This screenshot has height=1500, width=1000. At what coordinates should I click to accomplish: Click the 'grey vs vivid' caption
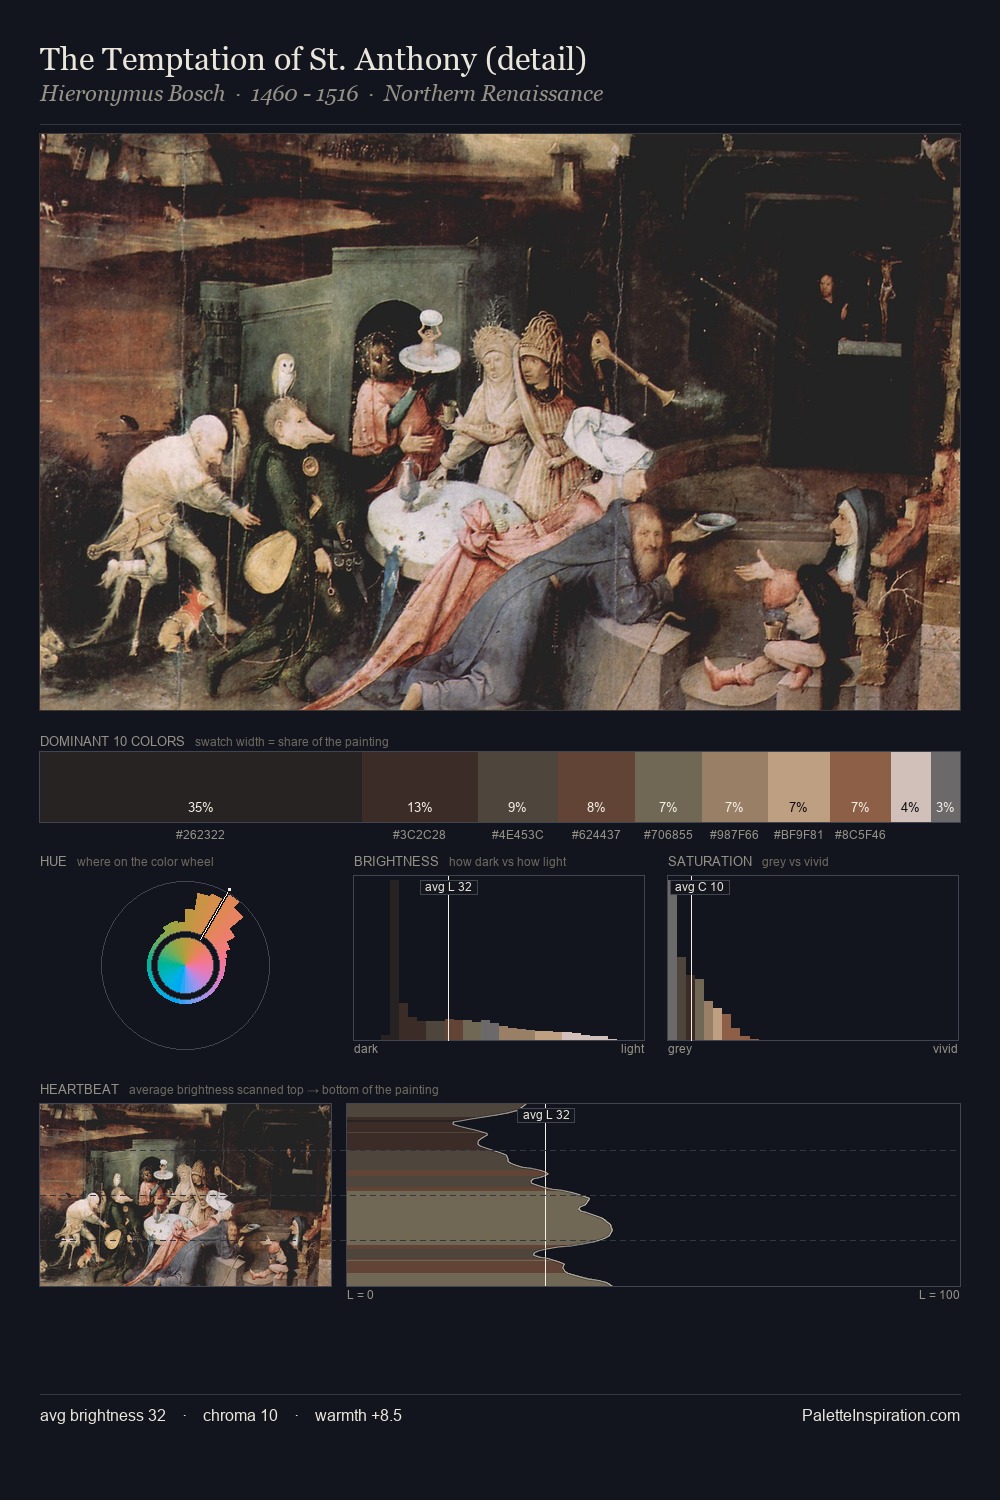(x=795, y=862)
